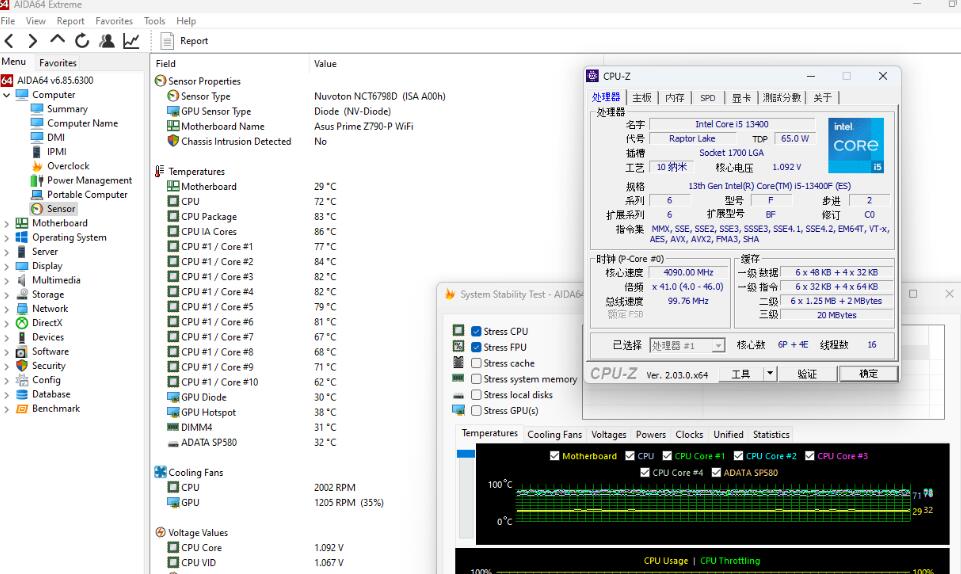Switch to the Favorites sidebar tab

(58, 62)
